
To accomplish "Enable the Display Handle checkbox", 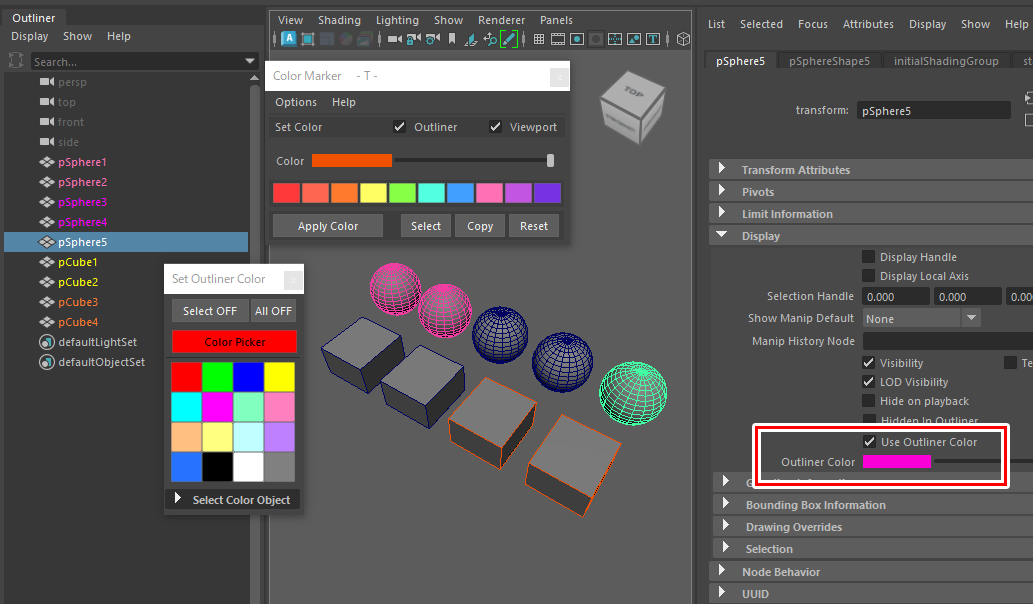I will click(x=868, y=256).
